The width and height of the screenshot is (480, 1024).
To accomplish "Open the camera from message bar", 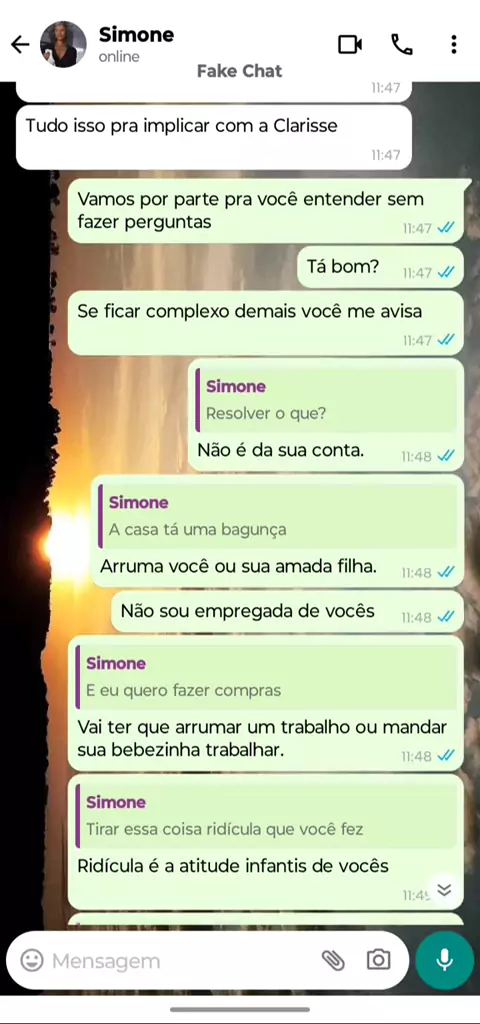I will 378,960.
